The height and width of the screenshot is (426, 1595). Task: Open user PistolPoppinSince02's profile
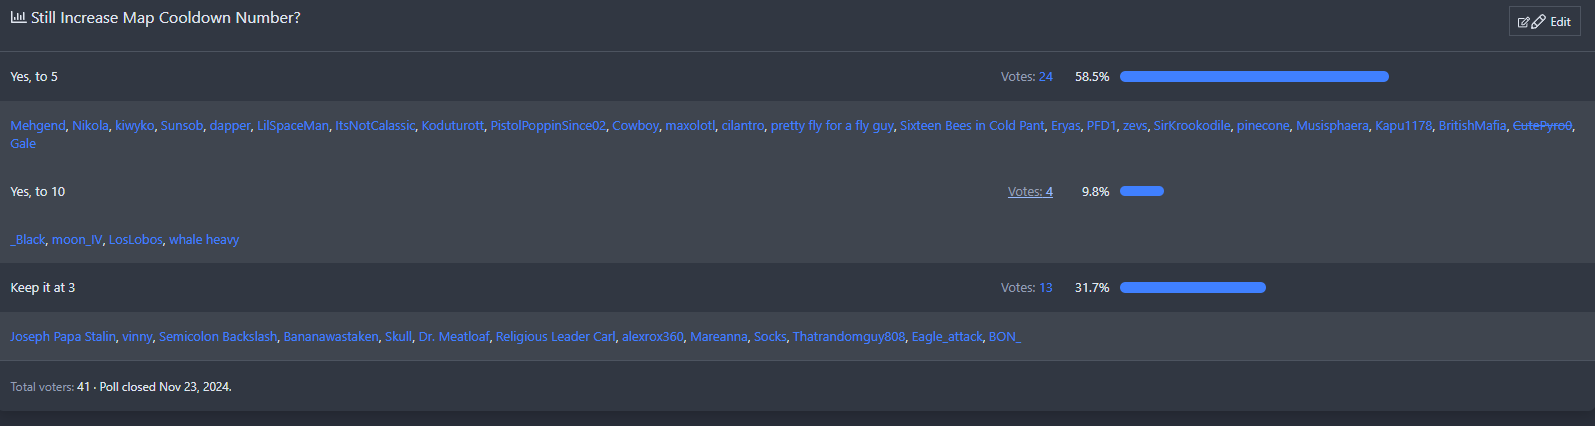point(548,126)
